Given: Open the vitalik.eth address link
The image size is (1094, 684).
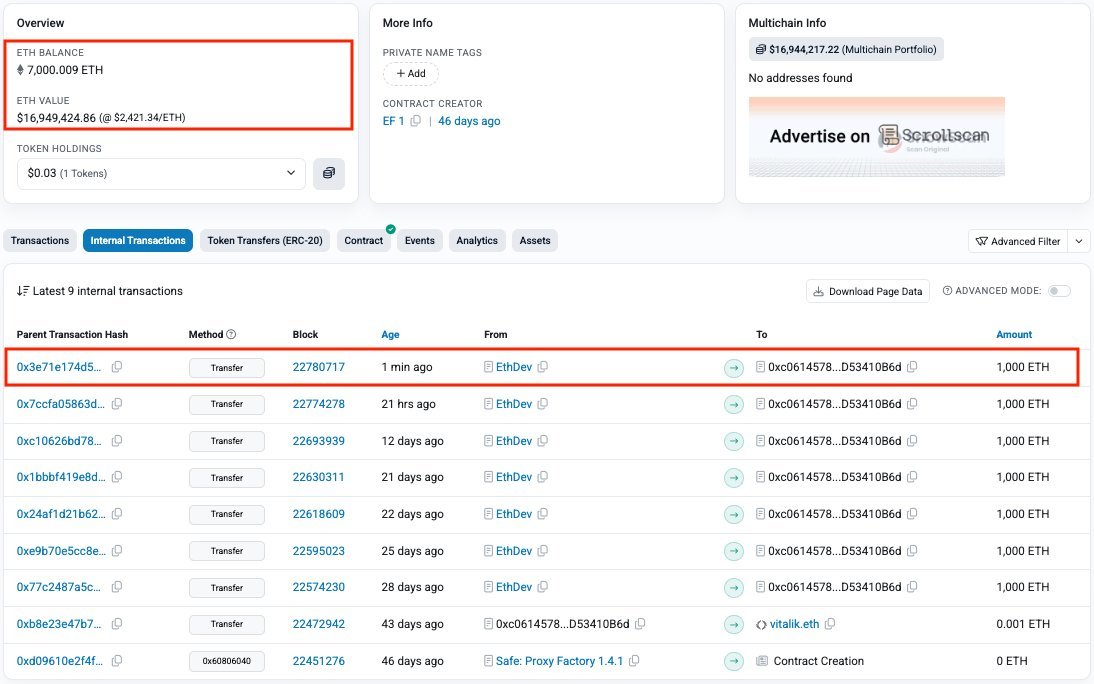Looking at the screenshot, I should pyautogui.click(x=794, y=624).
